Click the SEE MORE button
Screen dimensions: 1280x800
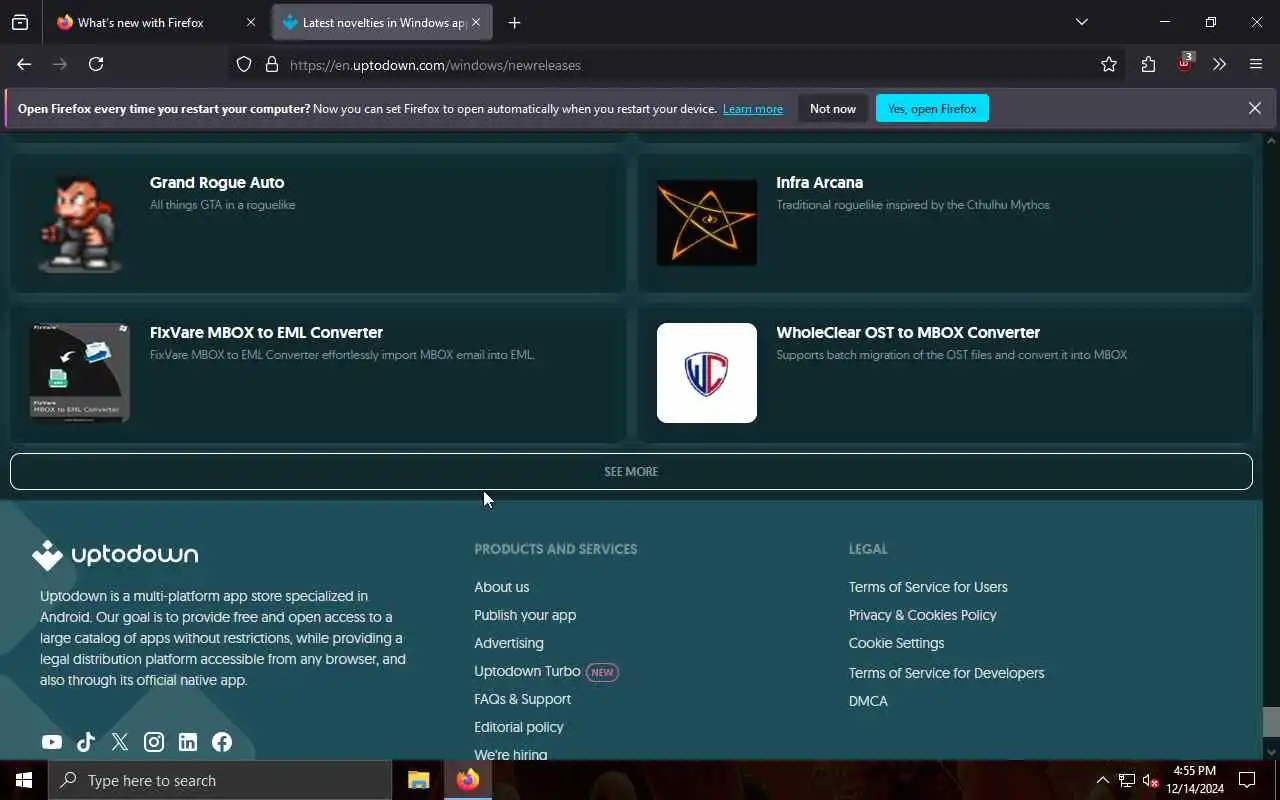click(x=631, y=471)
